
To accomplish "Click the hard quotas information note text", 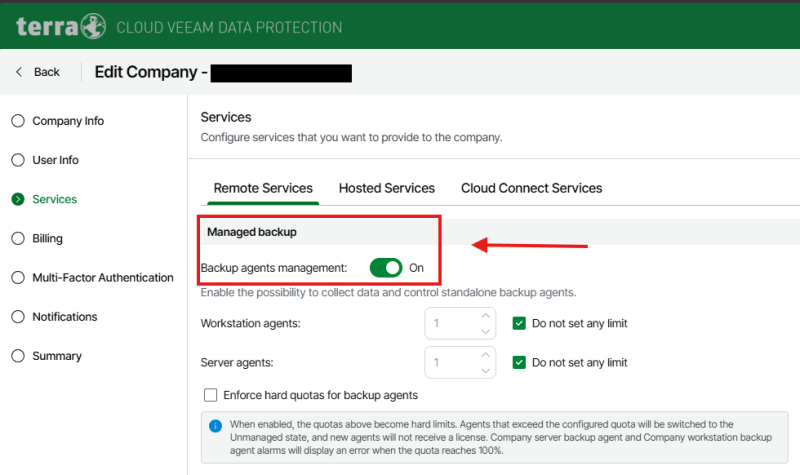I will point(501,437).
